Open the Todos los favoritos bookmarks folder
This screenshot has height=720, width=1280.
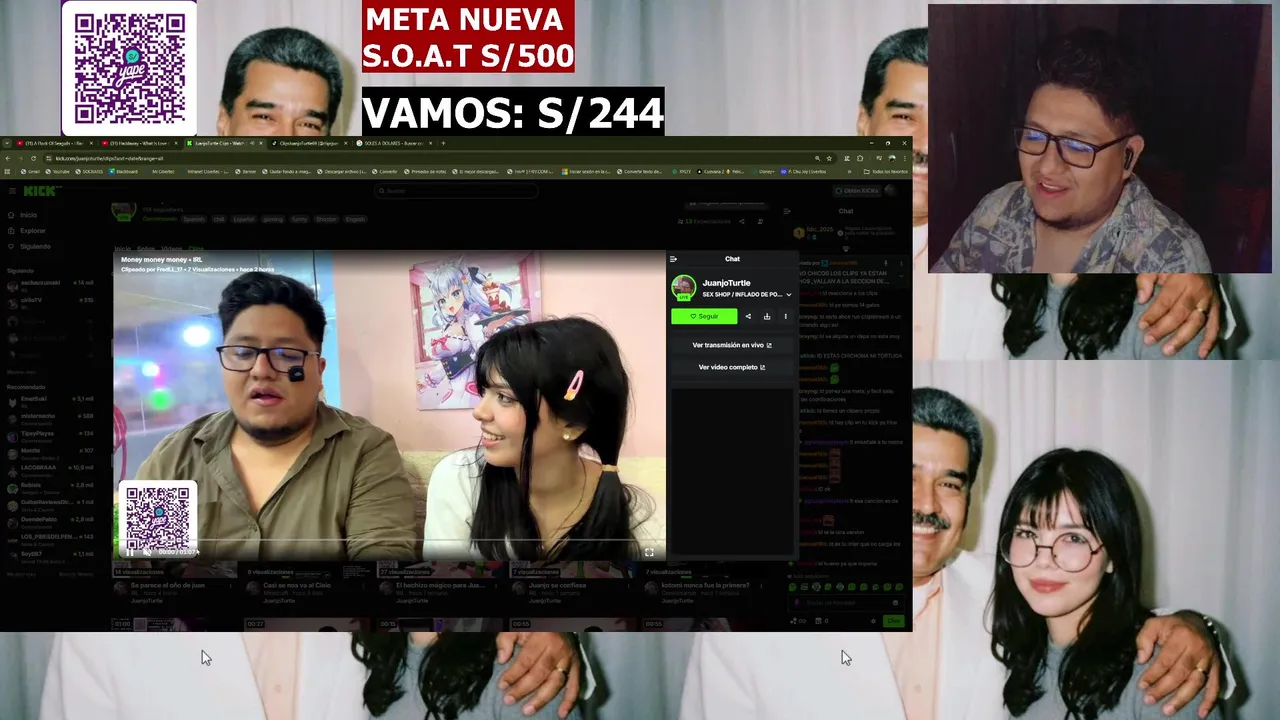886,171
